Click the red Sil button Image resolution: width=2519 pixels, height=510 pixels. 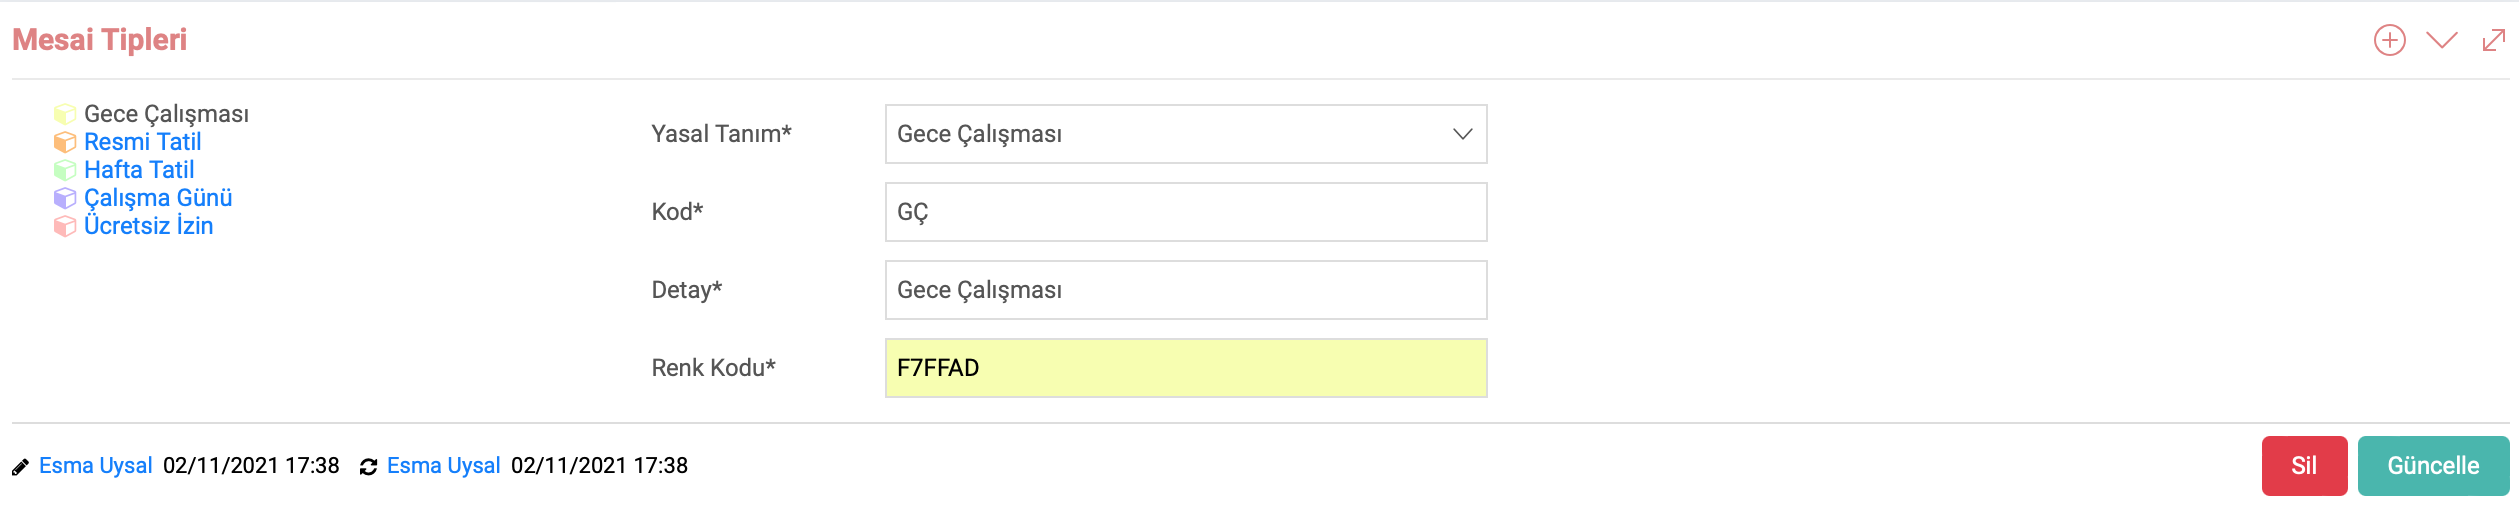pos(2304,466)
